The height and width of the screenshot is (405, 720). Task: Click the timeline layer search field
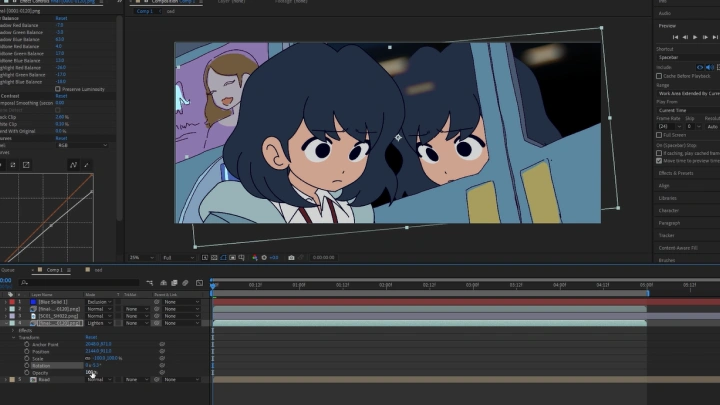[79, 283]
